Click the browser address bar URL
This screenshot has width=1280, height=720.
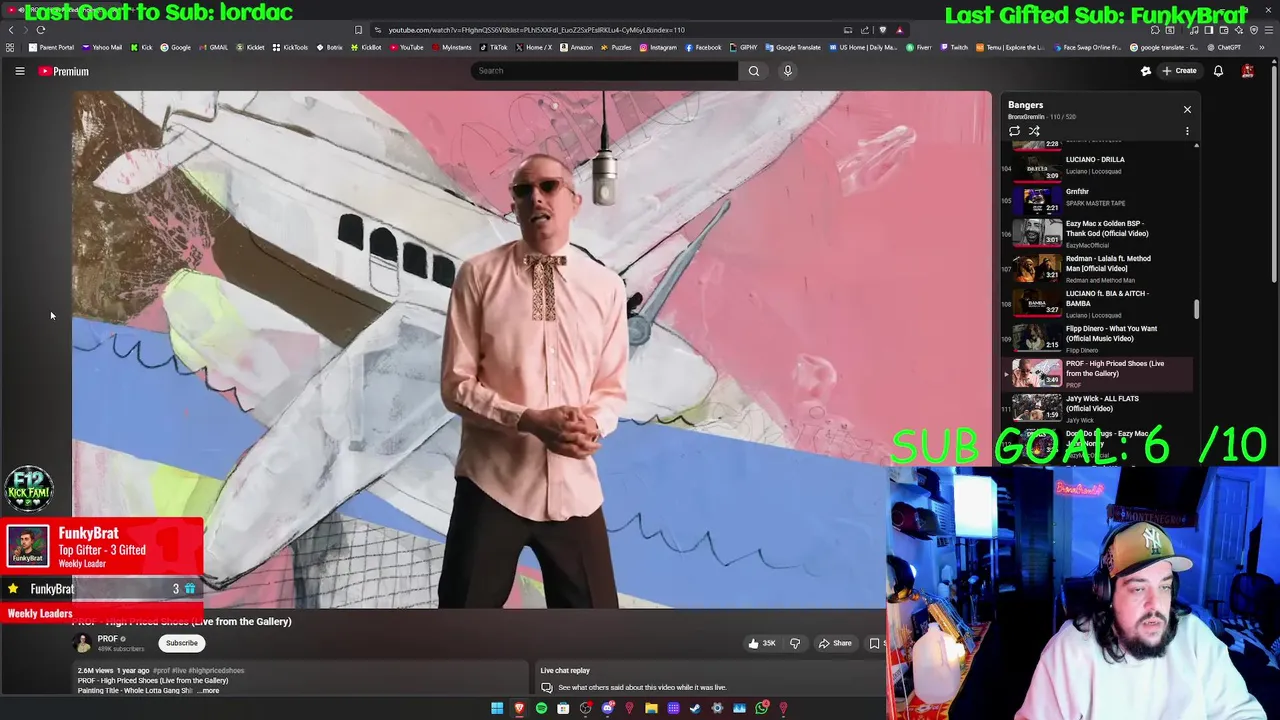pos(536,30)
